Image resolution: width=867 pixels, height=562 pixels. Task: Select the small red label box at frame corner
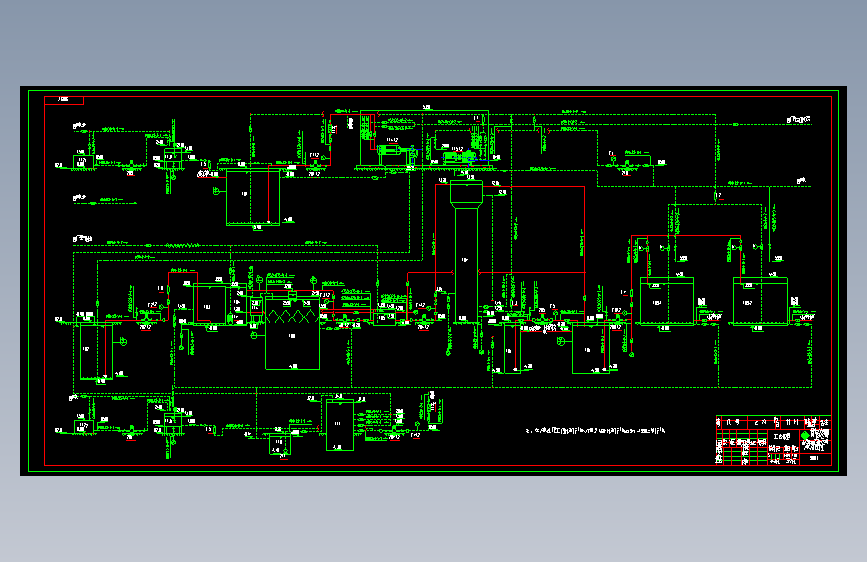64,100
